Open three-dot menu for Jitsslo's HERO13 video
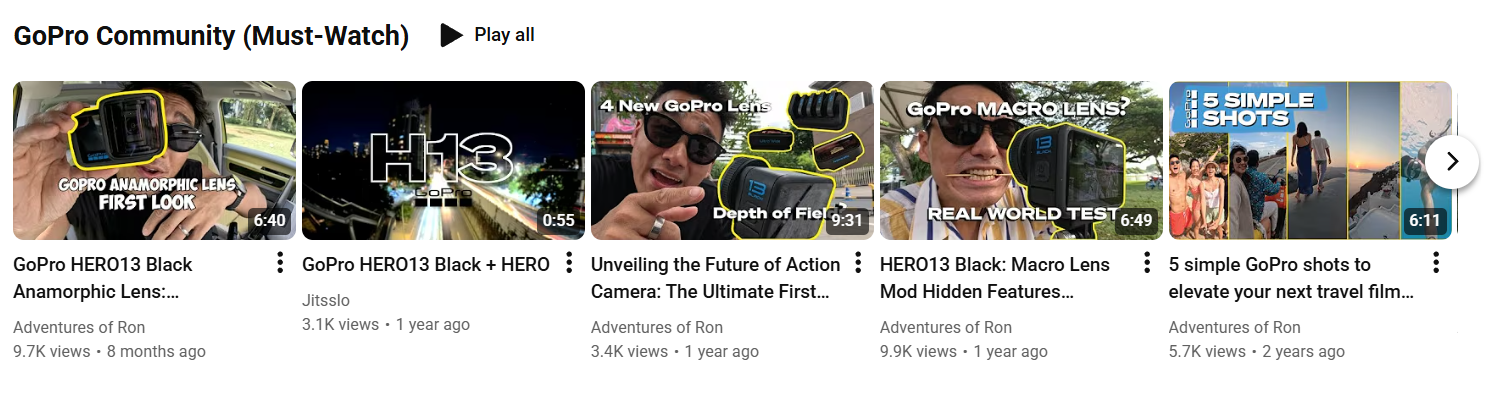 click(569, 263)
